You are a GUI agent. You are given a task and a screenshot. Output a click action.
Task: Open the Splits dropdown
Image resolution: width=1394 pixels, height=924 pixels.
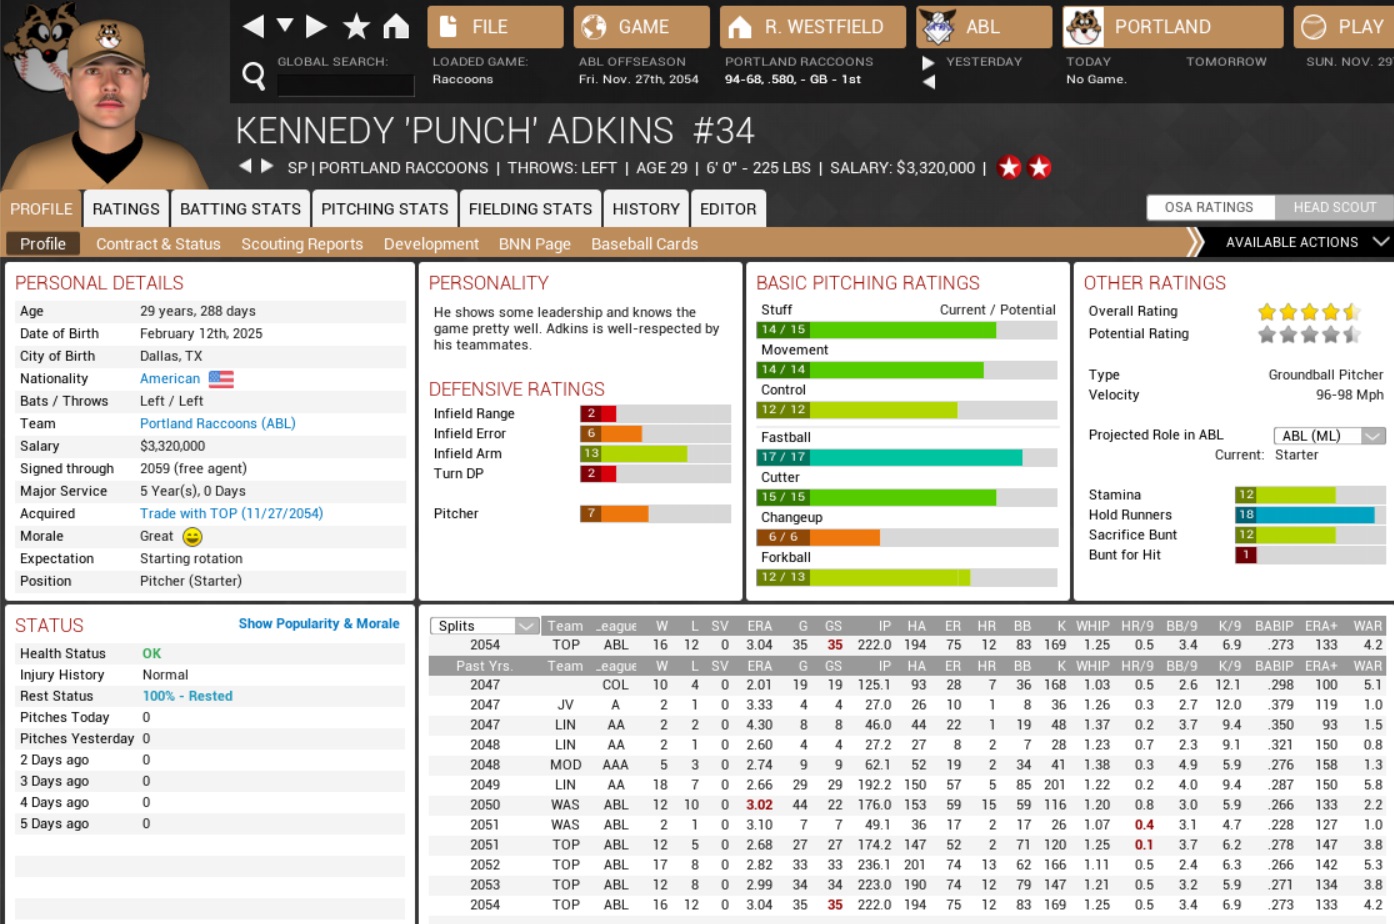pos(485,626)
